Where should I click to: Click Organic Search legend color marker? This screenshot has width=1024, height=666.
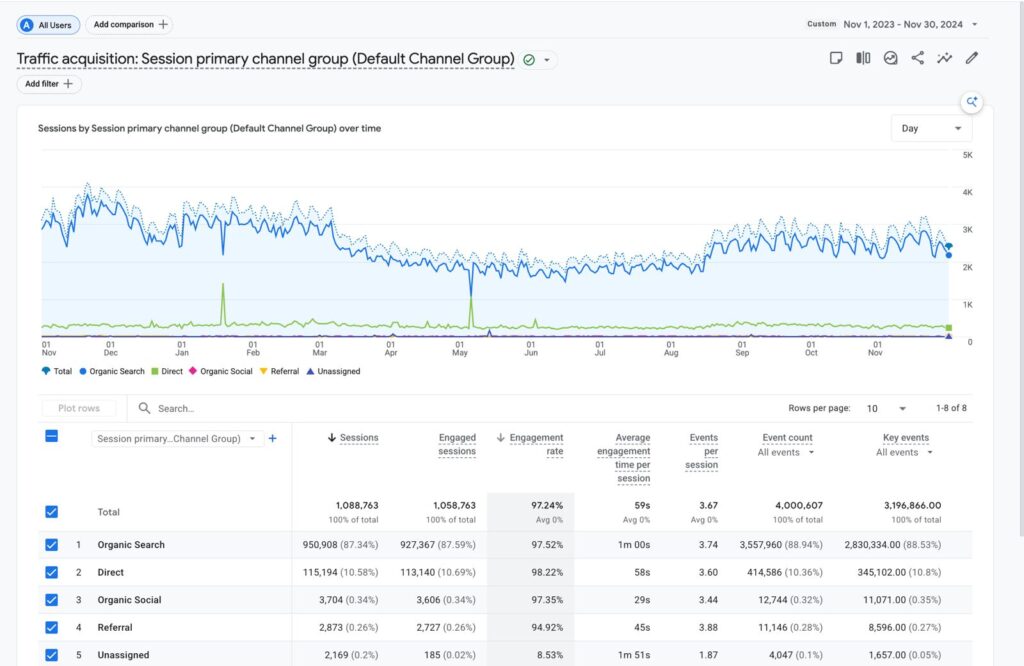point(83,371)
